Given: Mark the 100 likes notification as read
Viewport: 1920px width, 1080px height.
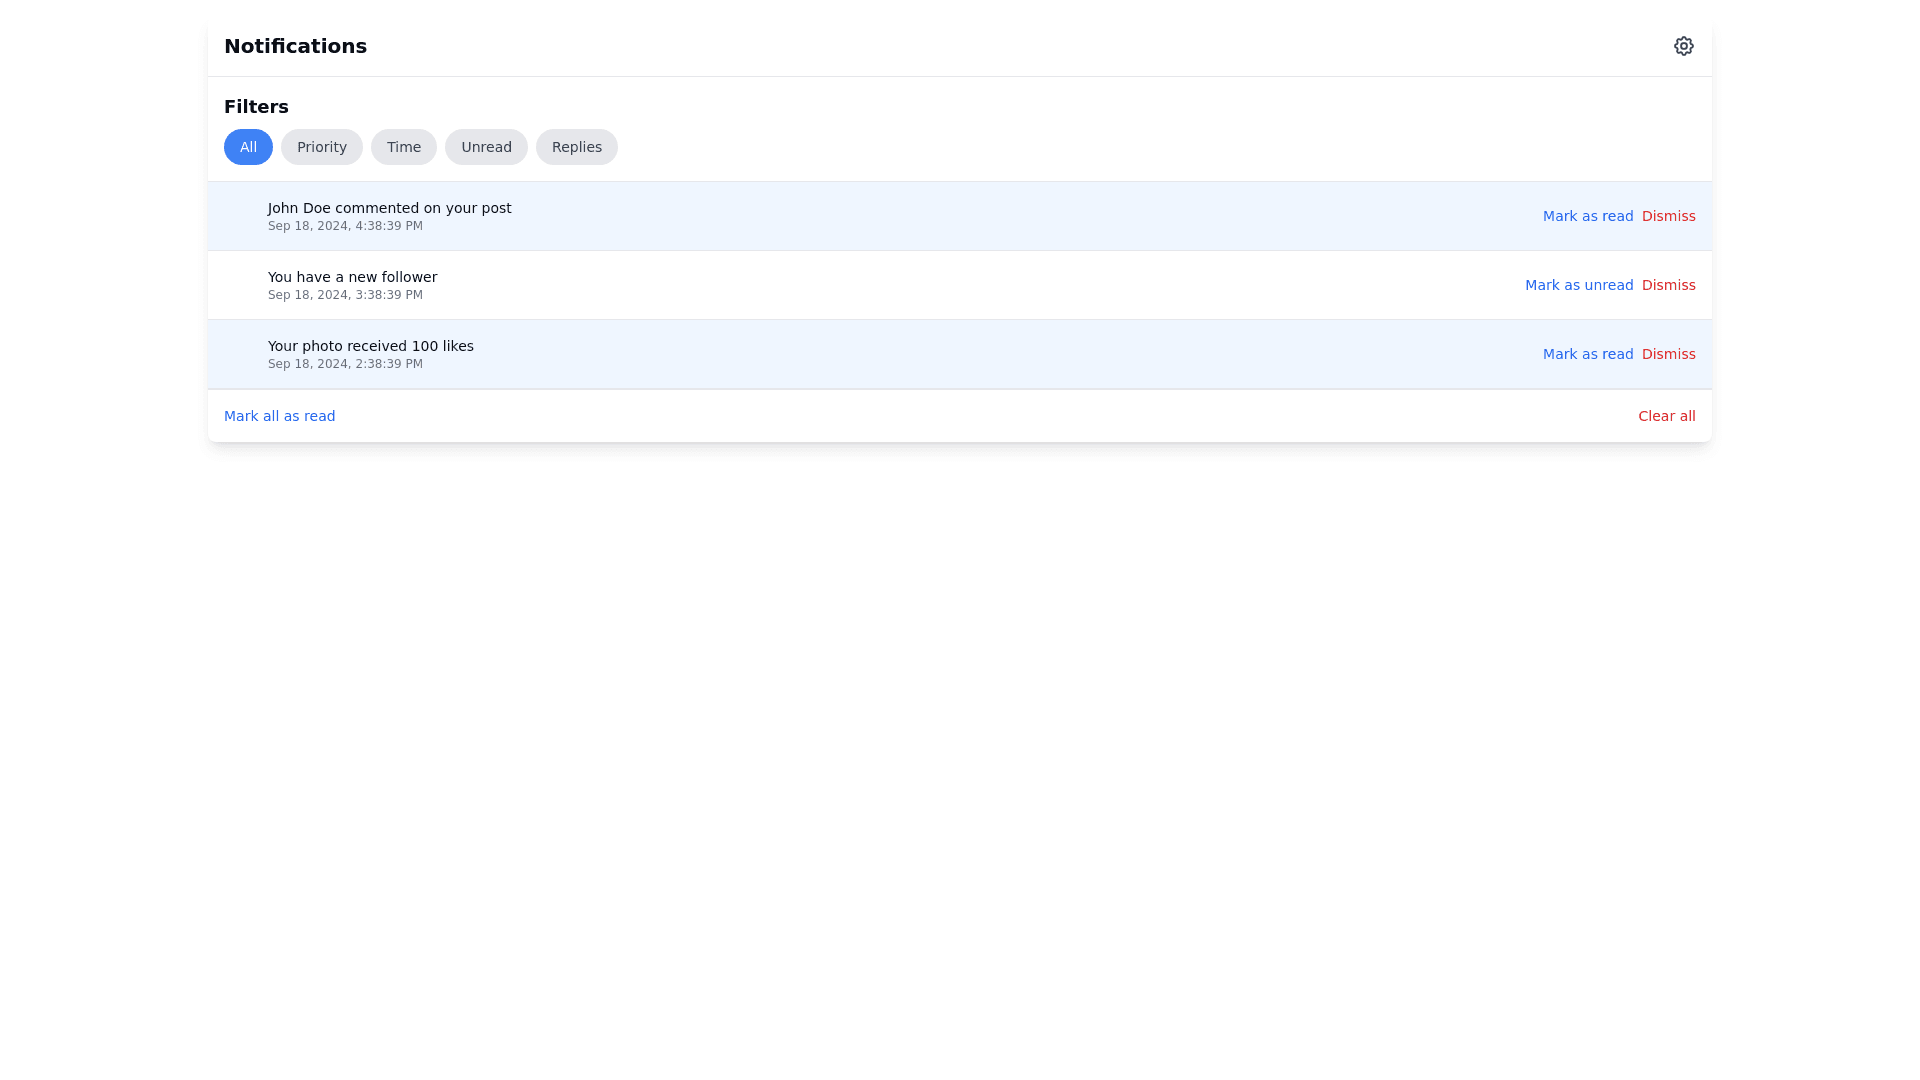Looking at the screenshot, I should pyautogui.click(x=1587, y=354).
